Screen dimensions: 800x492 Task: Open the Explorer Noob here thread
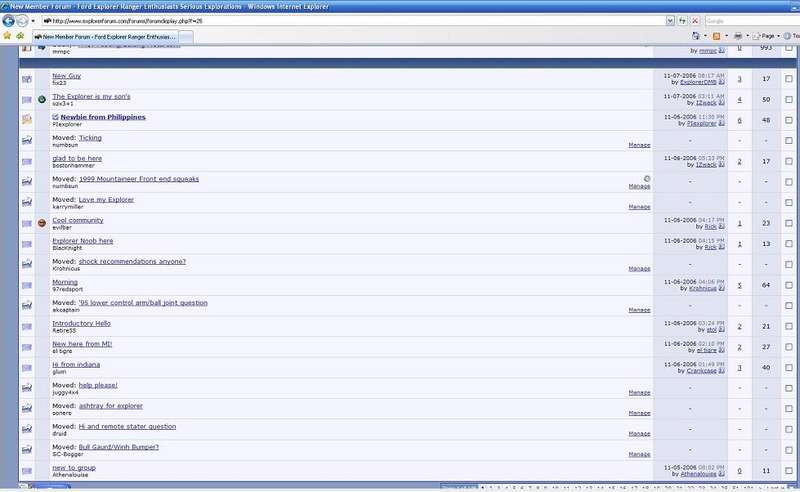pyautogui.click(x=83, y=241)
